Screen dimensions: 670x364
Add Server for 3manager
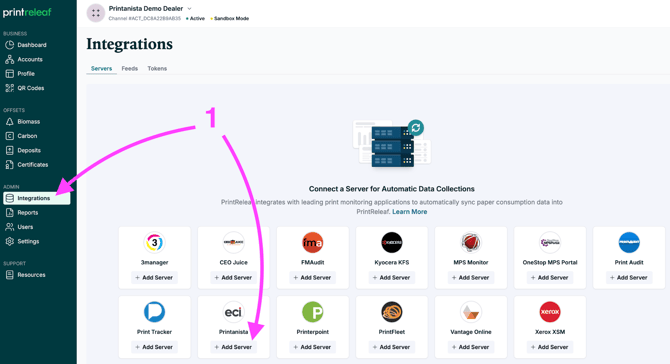[154, 278]
